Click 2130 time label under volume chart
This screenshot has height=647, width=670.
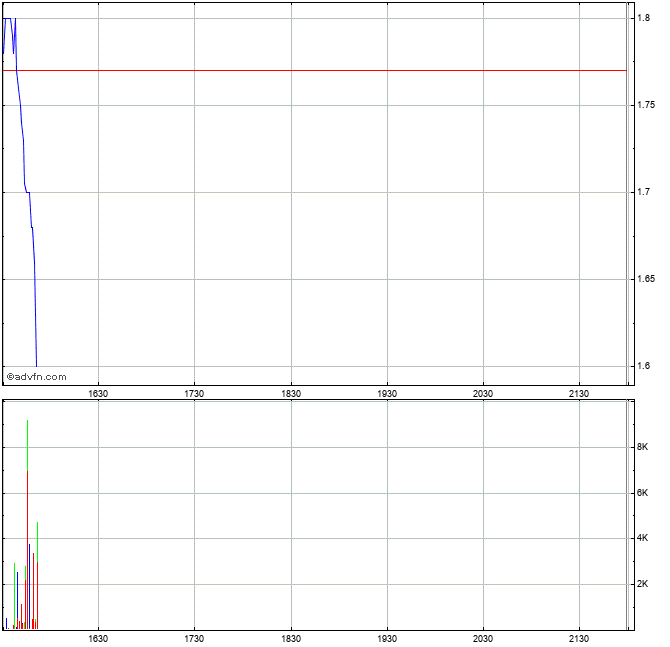coord(579,639)
